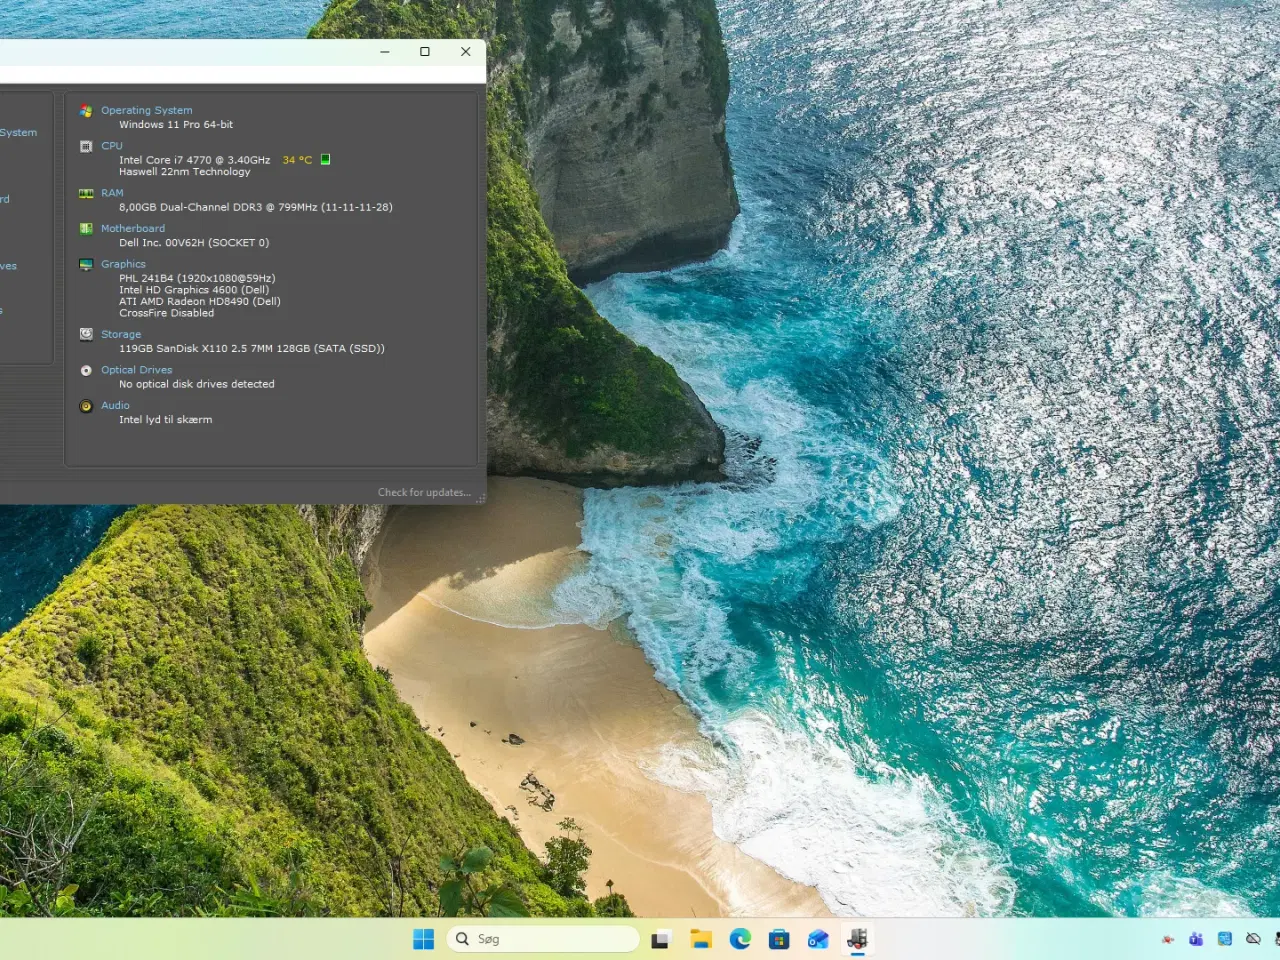Viewport: 1280px width, 960px height.
Task: Open Microsoft Teams from the system tray
Action: pos(1195,938)
